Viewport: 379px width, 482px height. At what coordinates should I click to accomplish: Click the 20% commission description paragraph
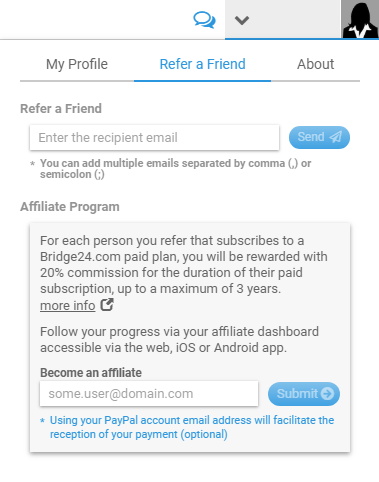[x=184, y=264]
